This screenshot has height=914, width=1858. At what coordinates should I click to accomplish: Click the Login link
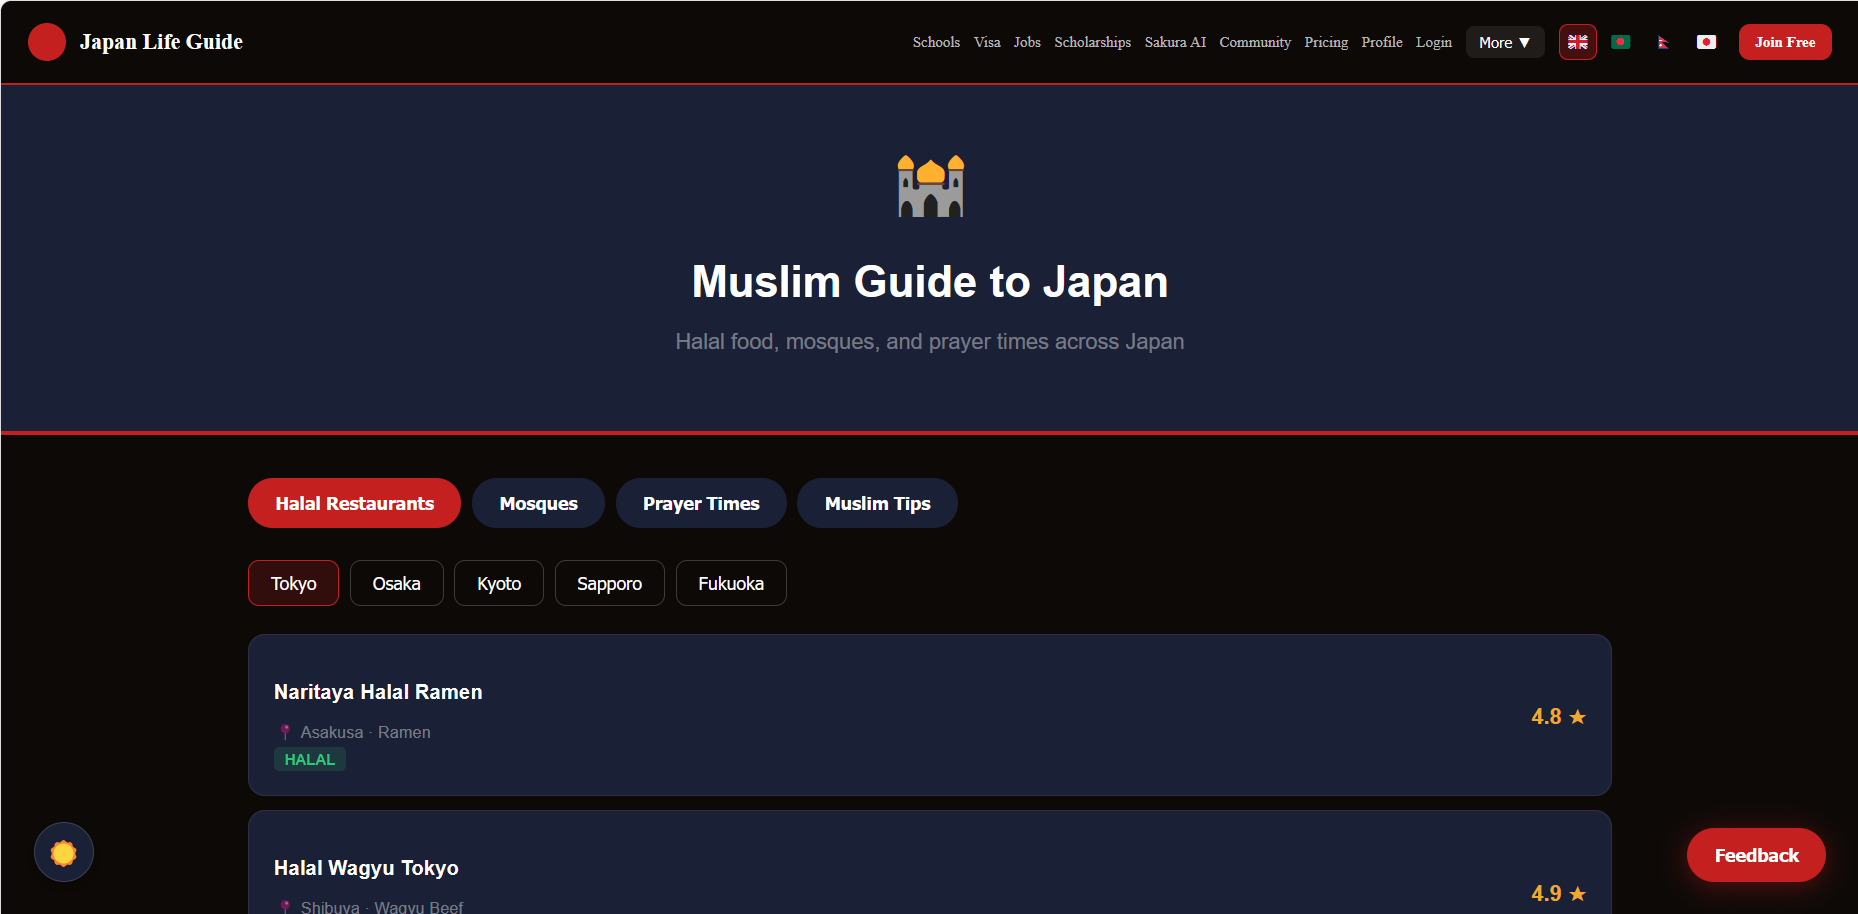point(1434,42)
